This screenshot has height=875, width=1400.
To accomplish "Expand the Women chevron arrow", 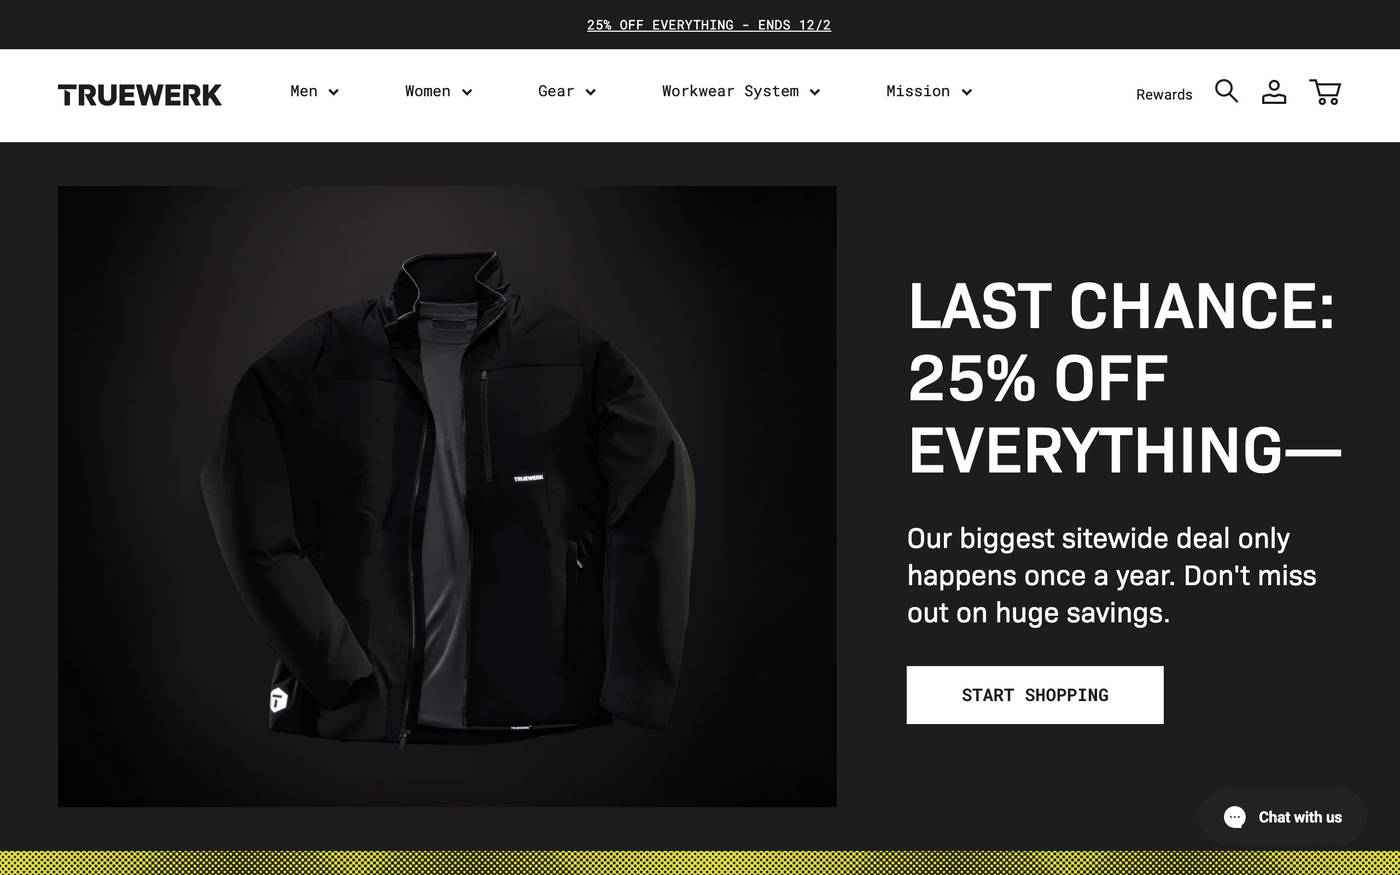I will click(x=467, y=92).
